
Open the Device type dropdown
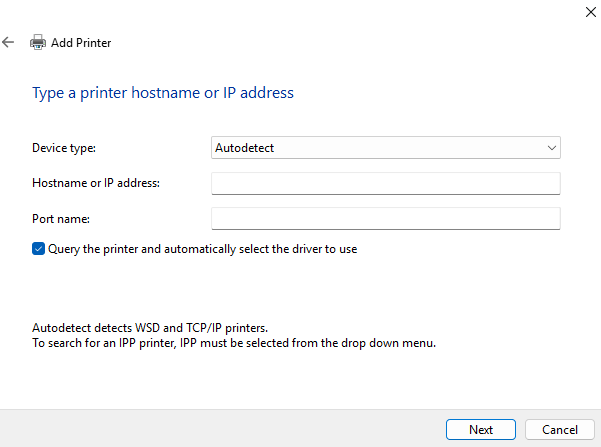385,148
